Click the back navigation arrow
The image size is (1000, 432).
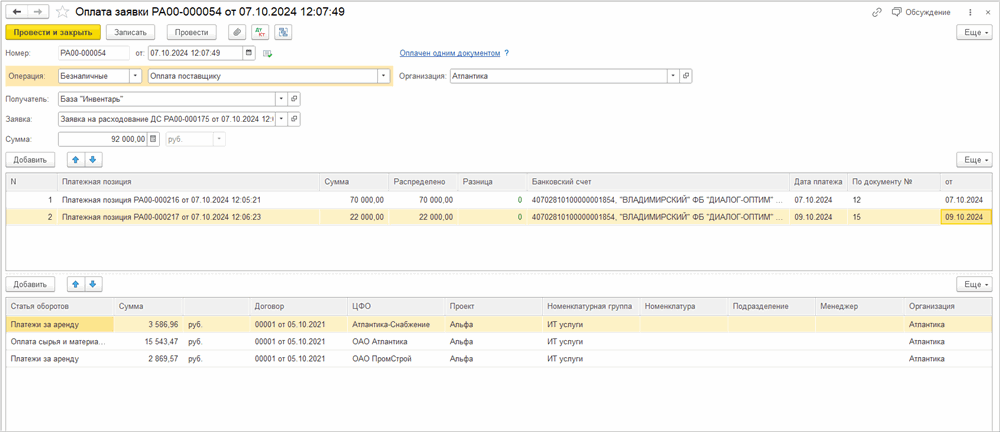pos(15,11)
